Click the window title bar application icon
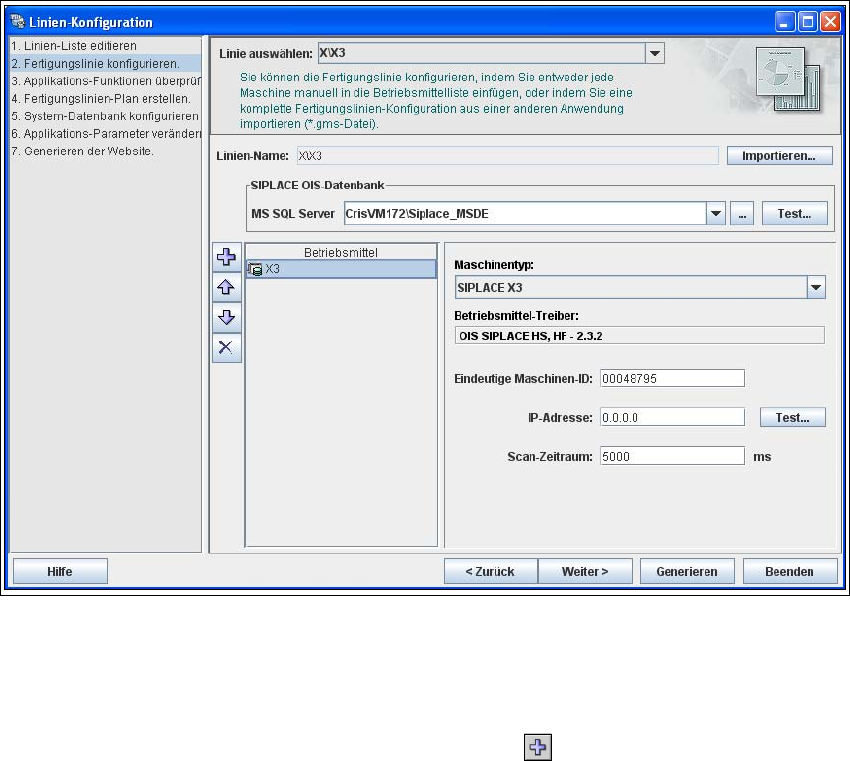 coord(17,21)
